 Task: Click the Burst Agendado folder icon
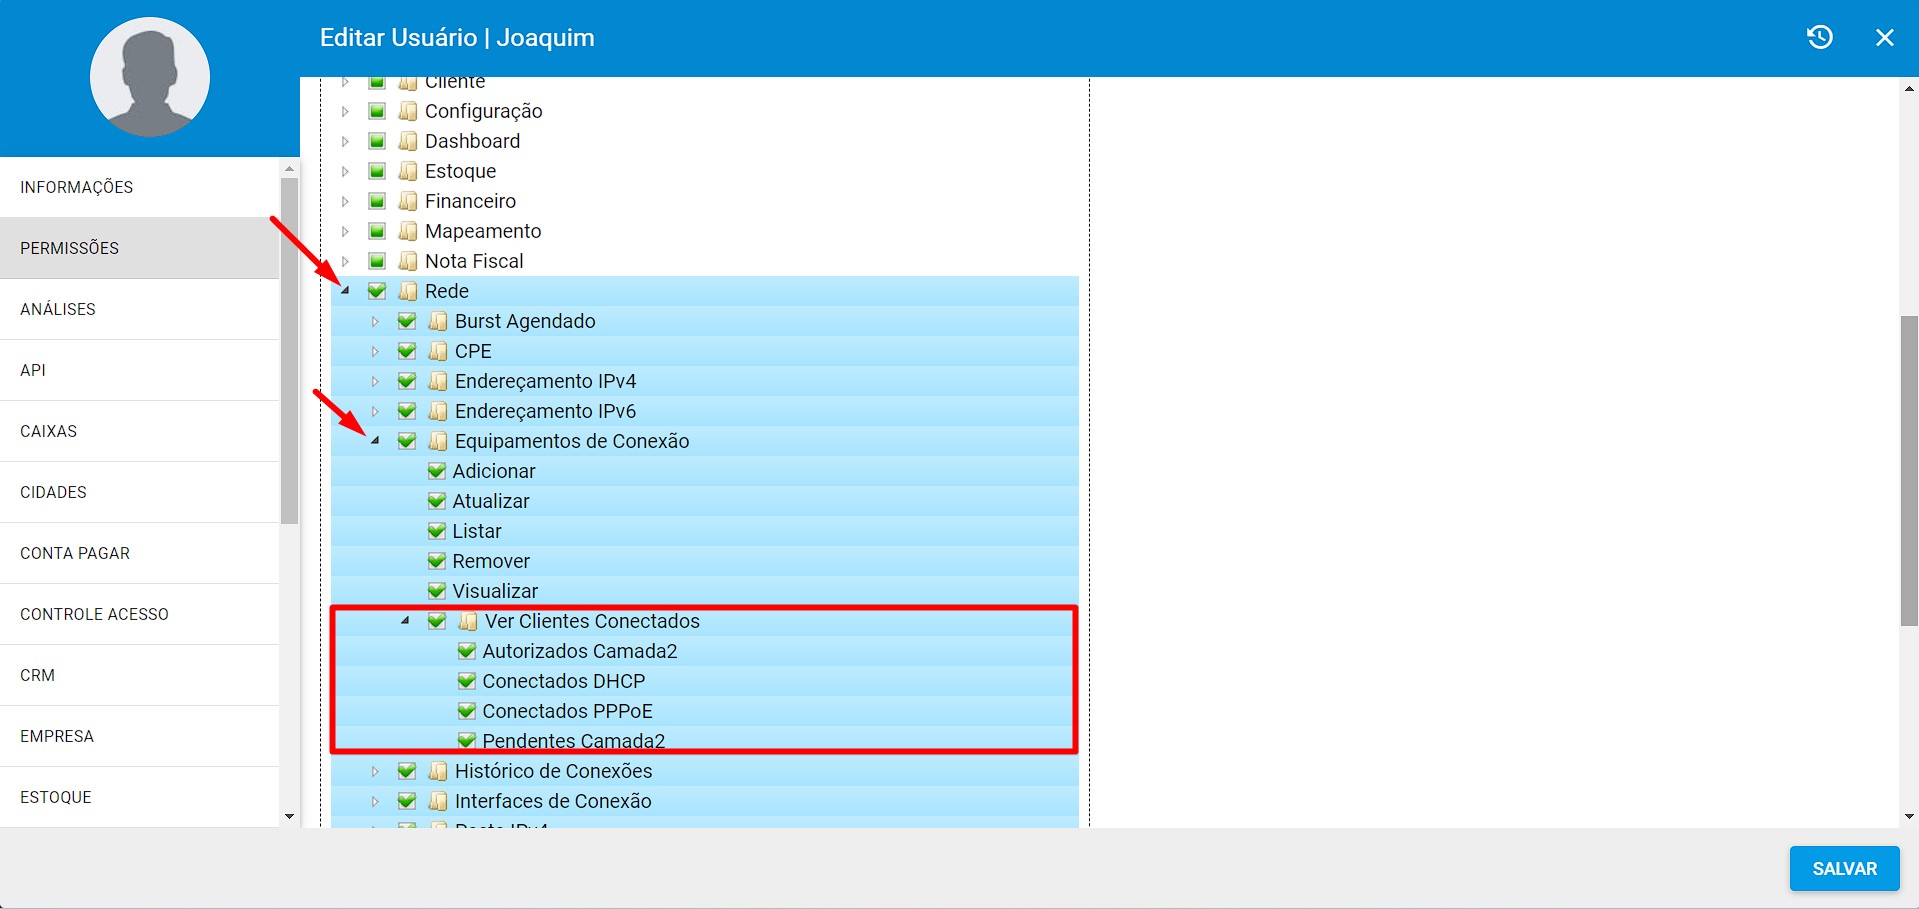tap(438, 321)
